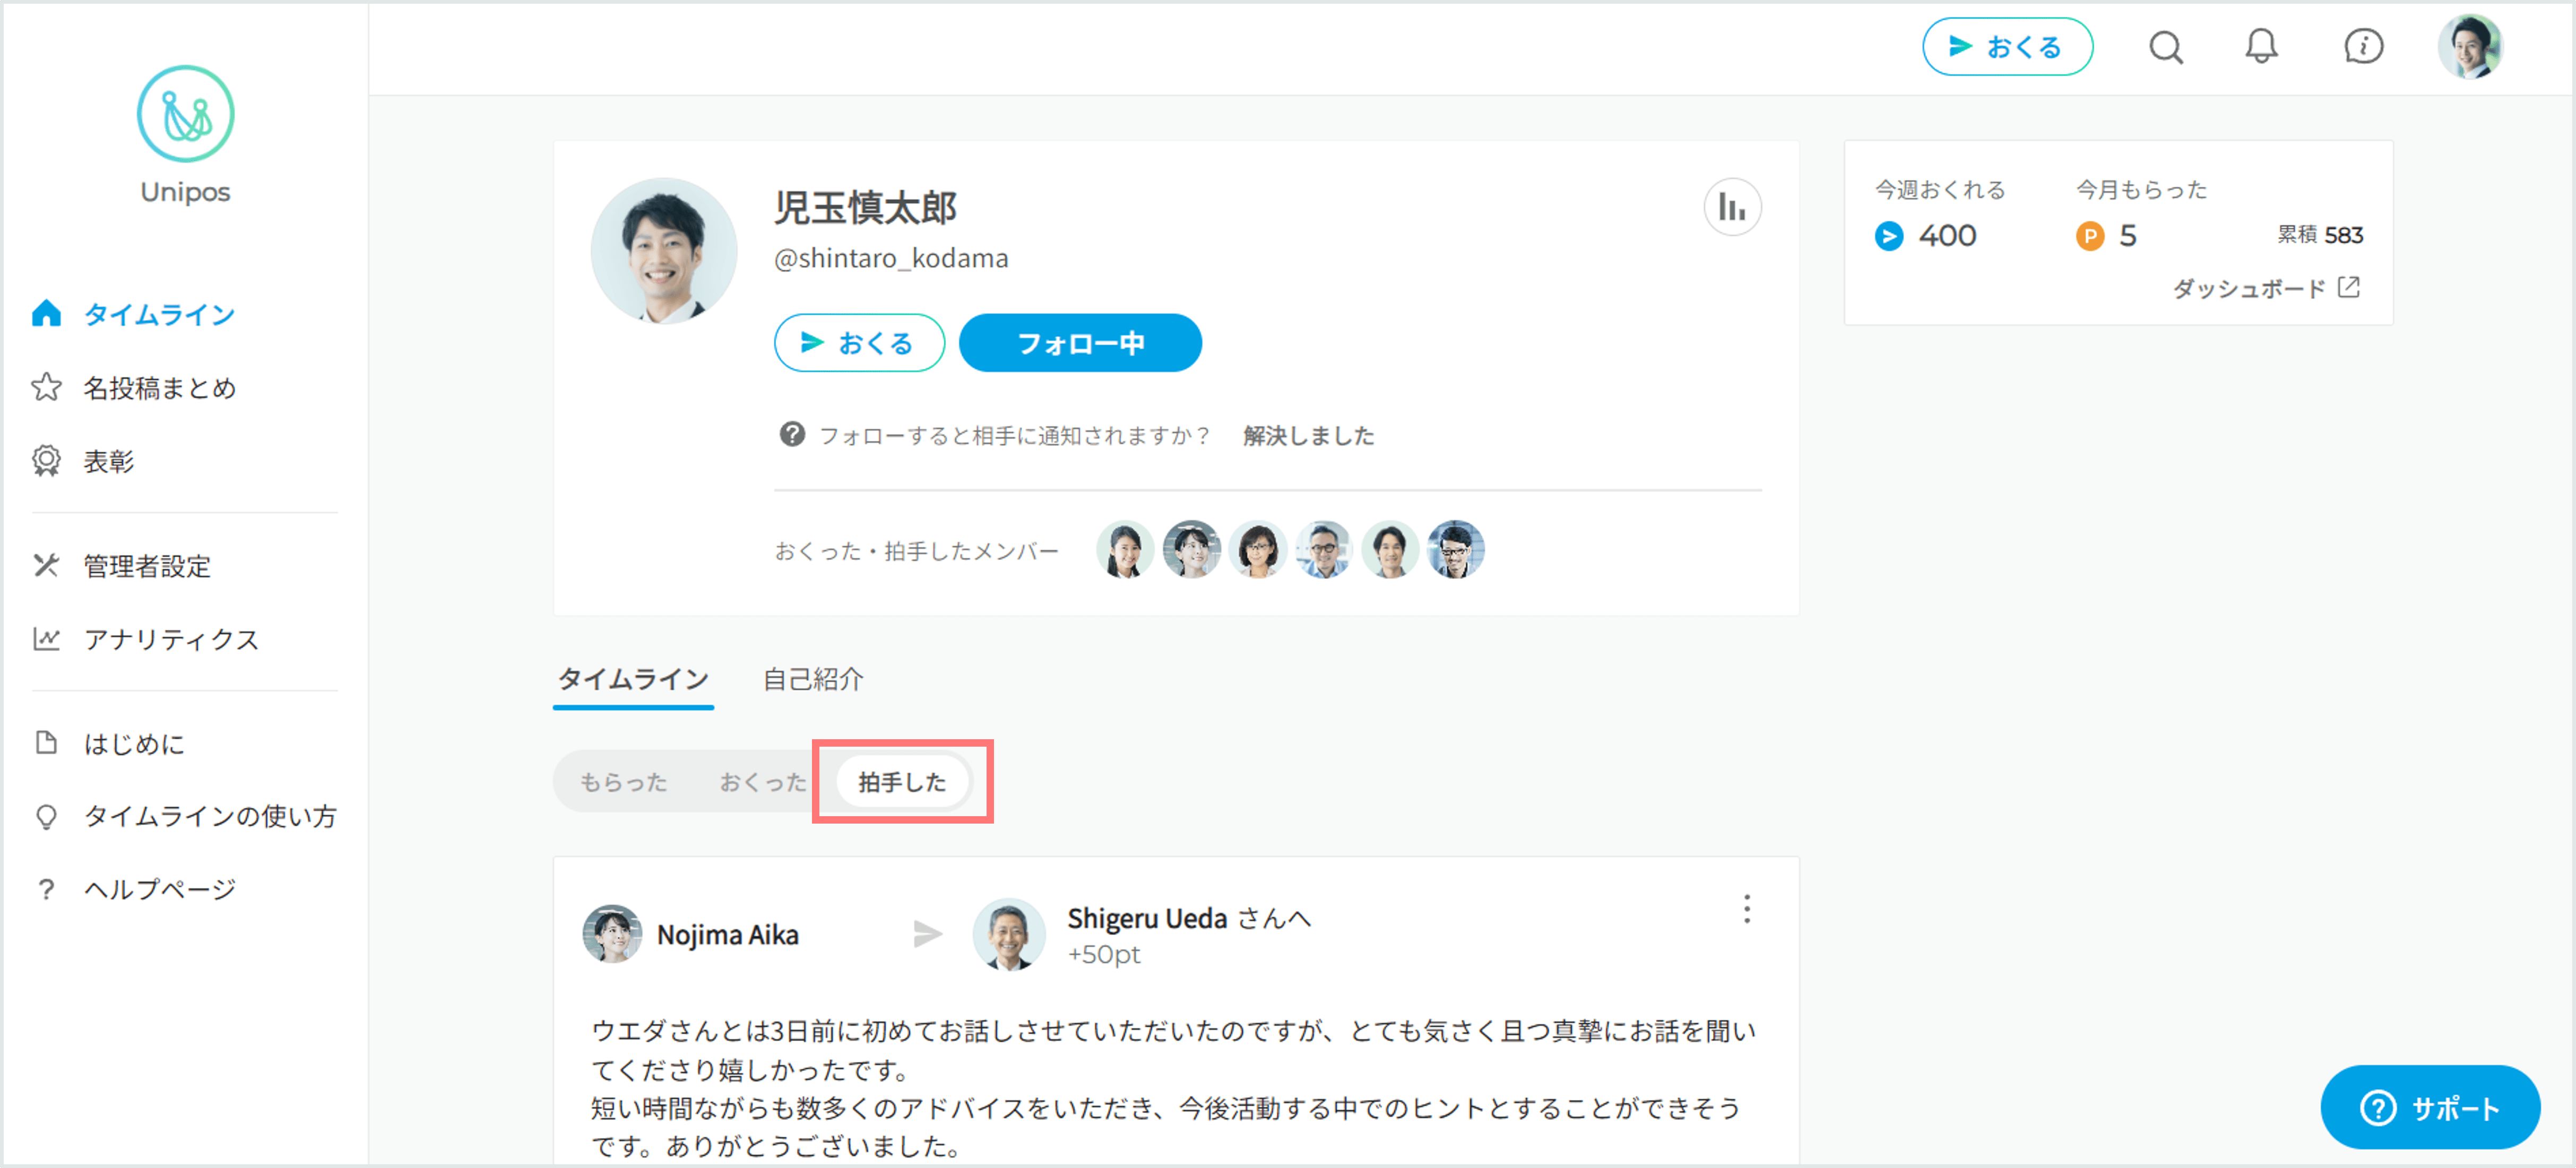This screenshot has width=2576, height=1168.
Task: Click Nojima Aika's avatar in post
Action: [x=612, y=934]
